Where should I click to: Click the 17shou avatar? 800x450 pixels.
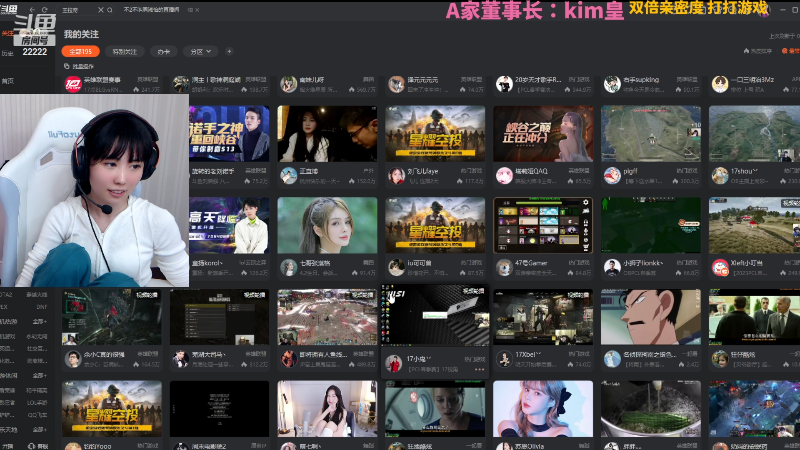coord(720,176)
